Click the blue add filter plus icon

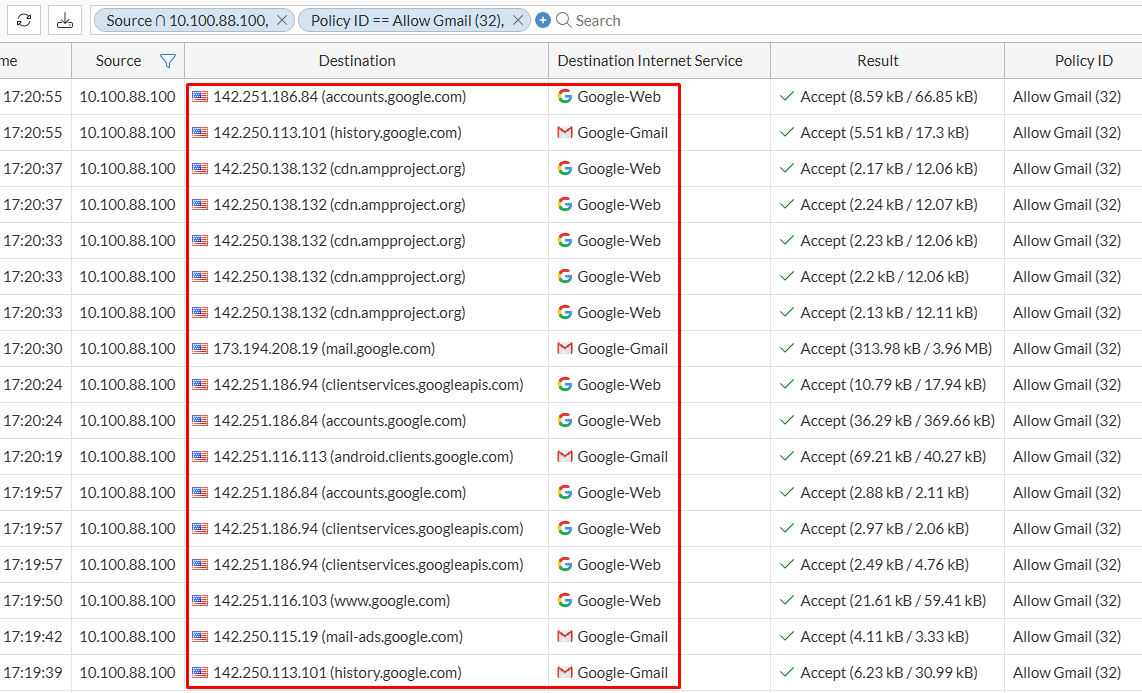click(x=543, y=19)
